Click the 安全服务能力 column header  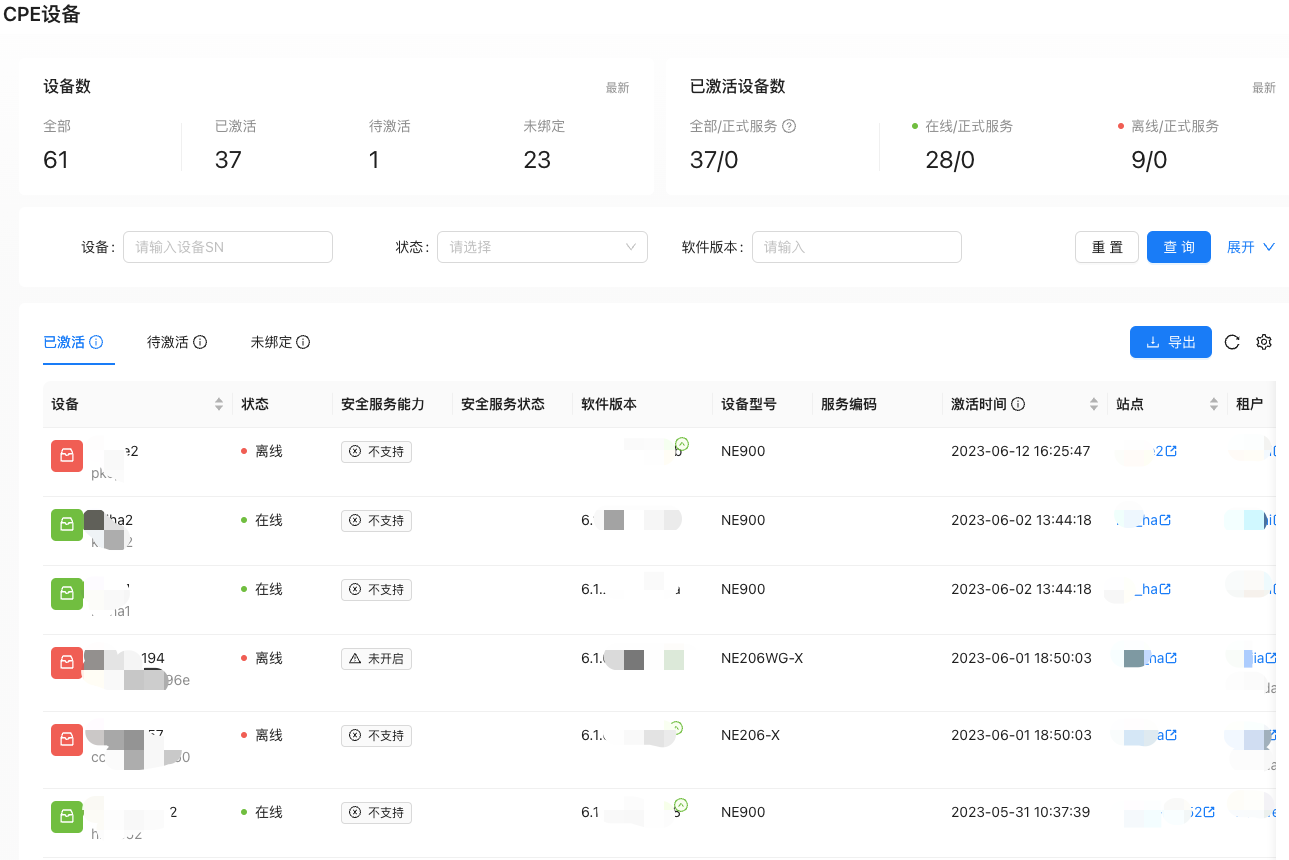pyautogui.click(x=383, y=404)
